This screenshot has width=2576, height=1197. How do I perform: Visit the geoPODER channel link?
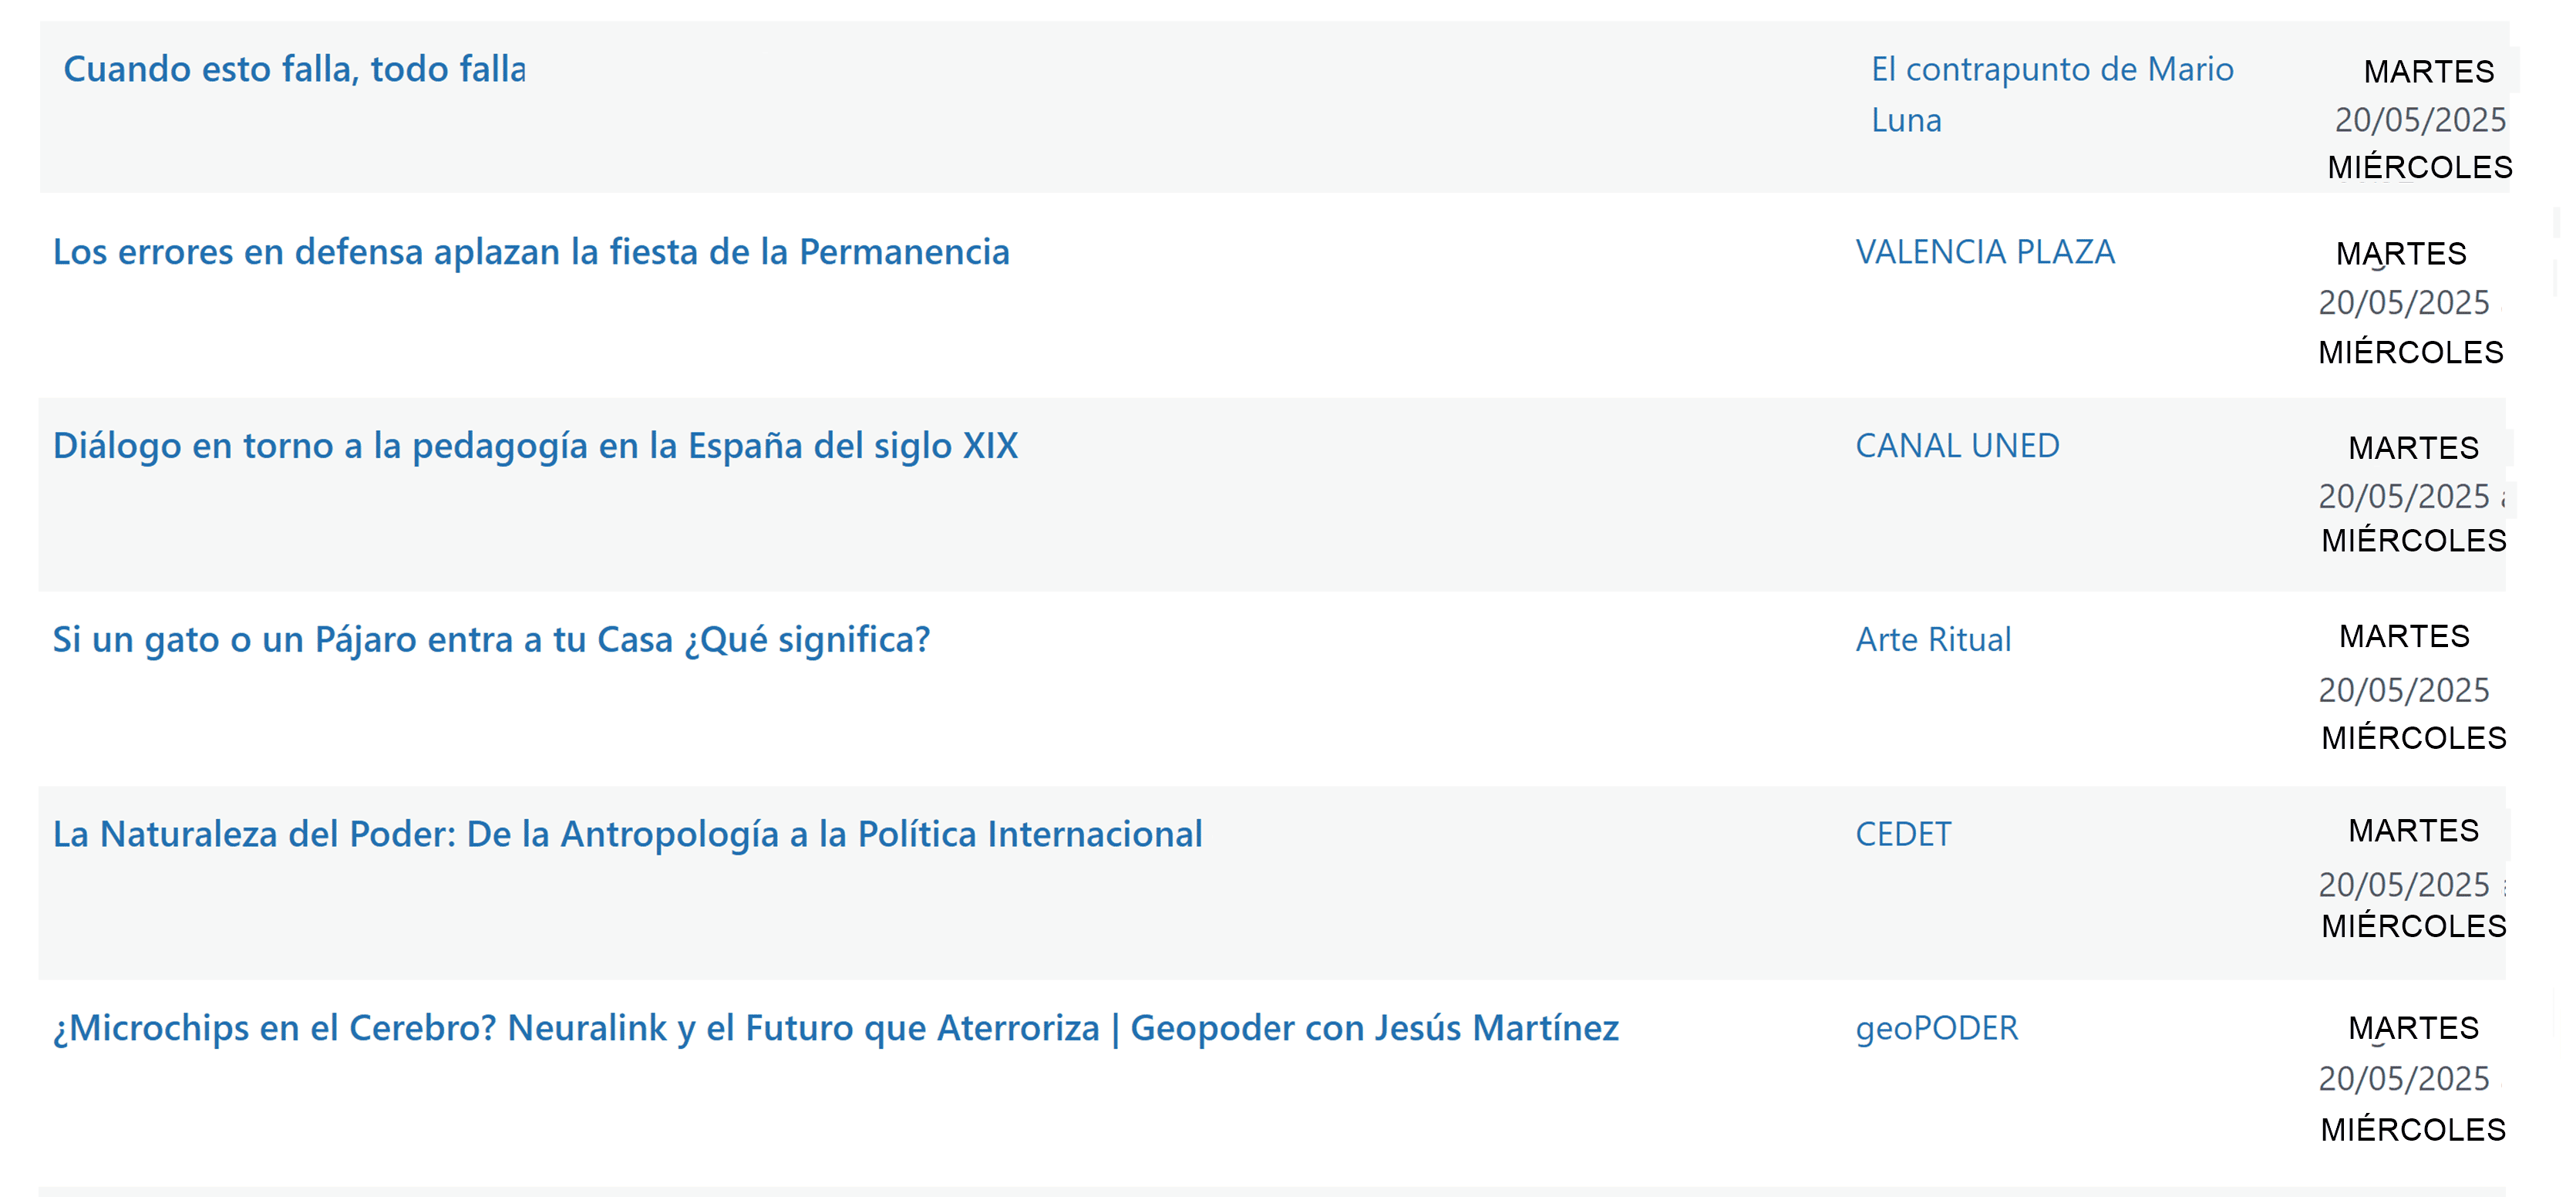coord(1936,1028)
